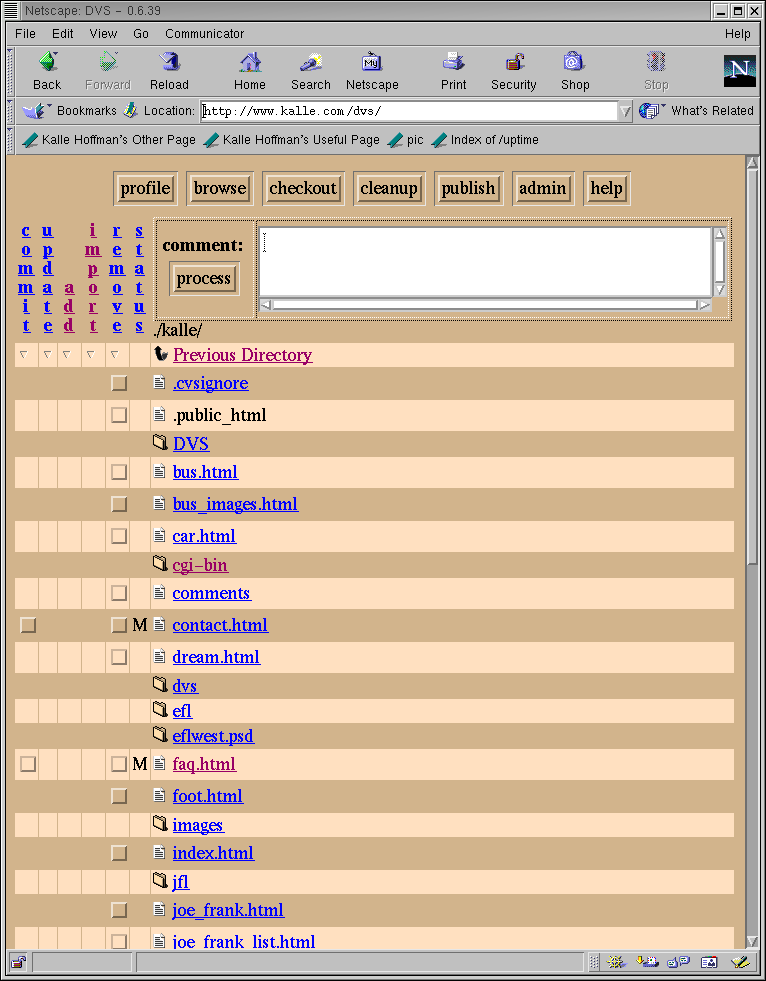Open the Search toolbar icon
This screenshot has width=766, height=981.
point(310,62)
